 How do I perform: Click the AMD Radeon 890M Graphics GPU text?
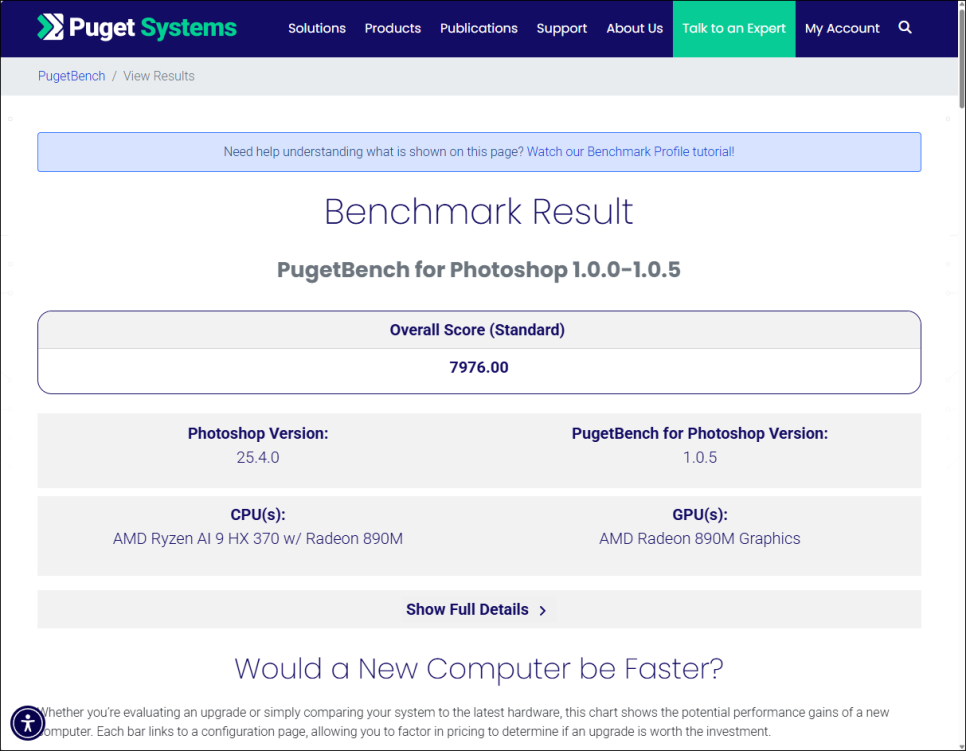pyautogui.click(x=699, y=539)
